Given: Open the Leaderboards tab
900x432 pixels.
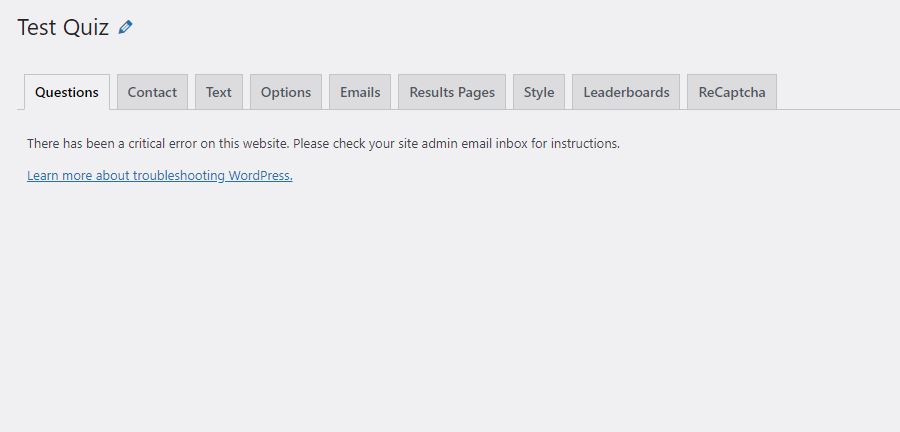Looking at the screenshot, I should (626, 92).
